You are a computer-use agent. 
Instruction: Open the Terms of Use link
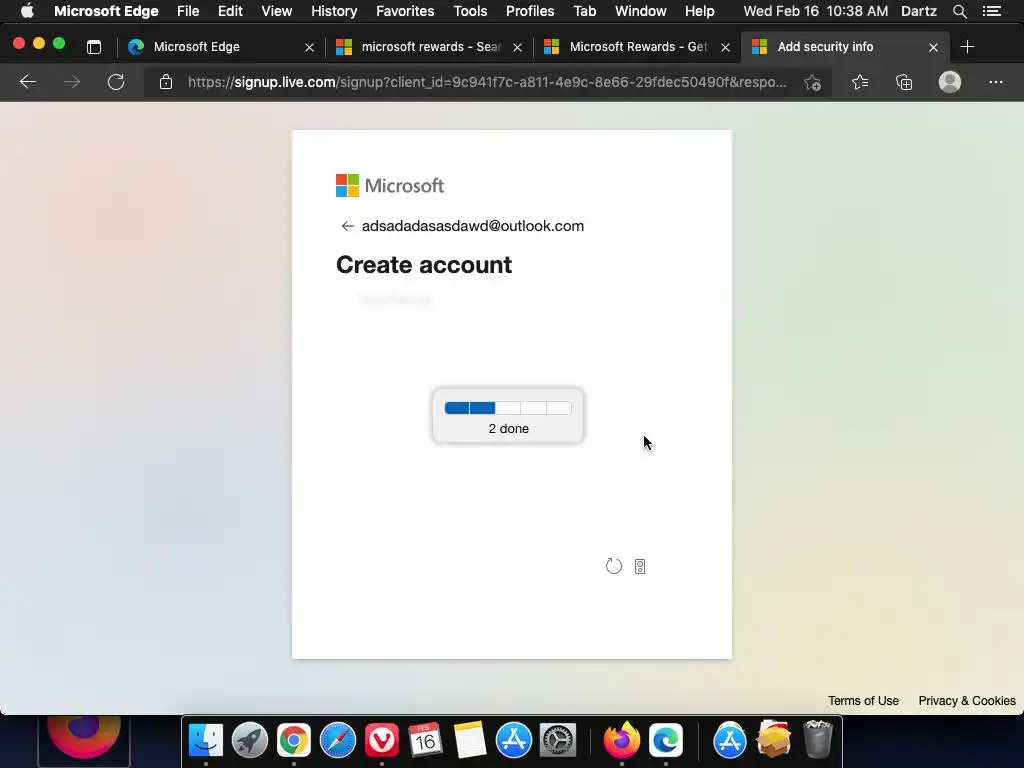click(x=863, y=701)
